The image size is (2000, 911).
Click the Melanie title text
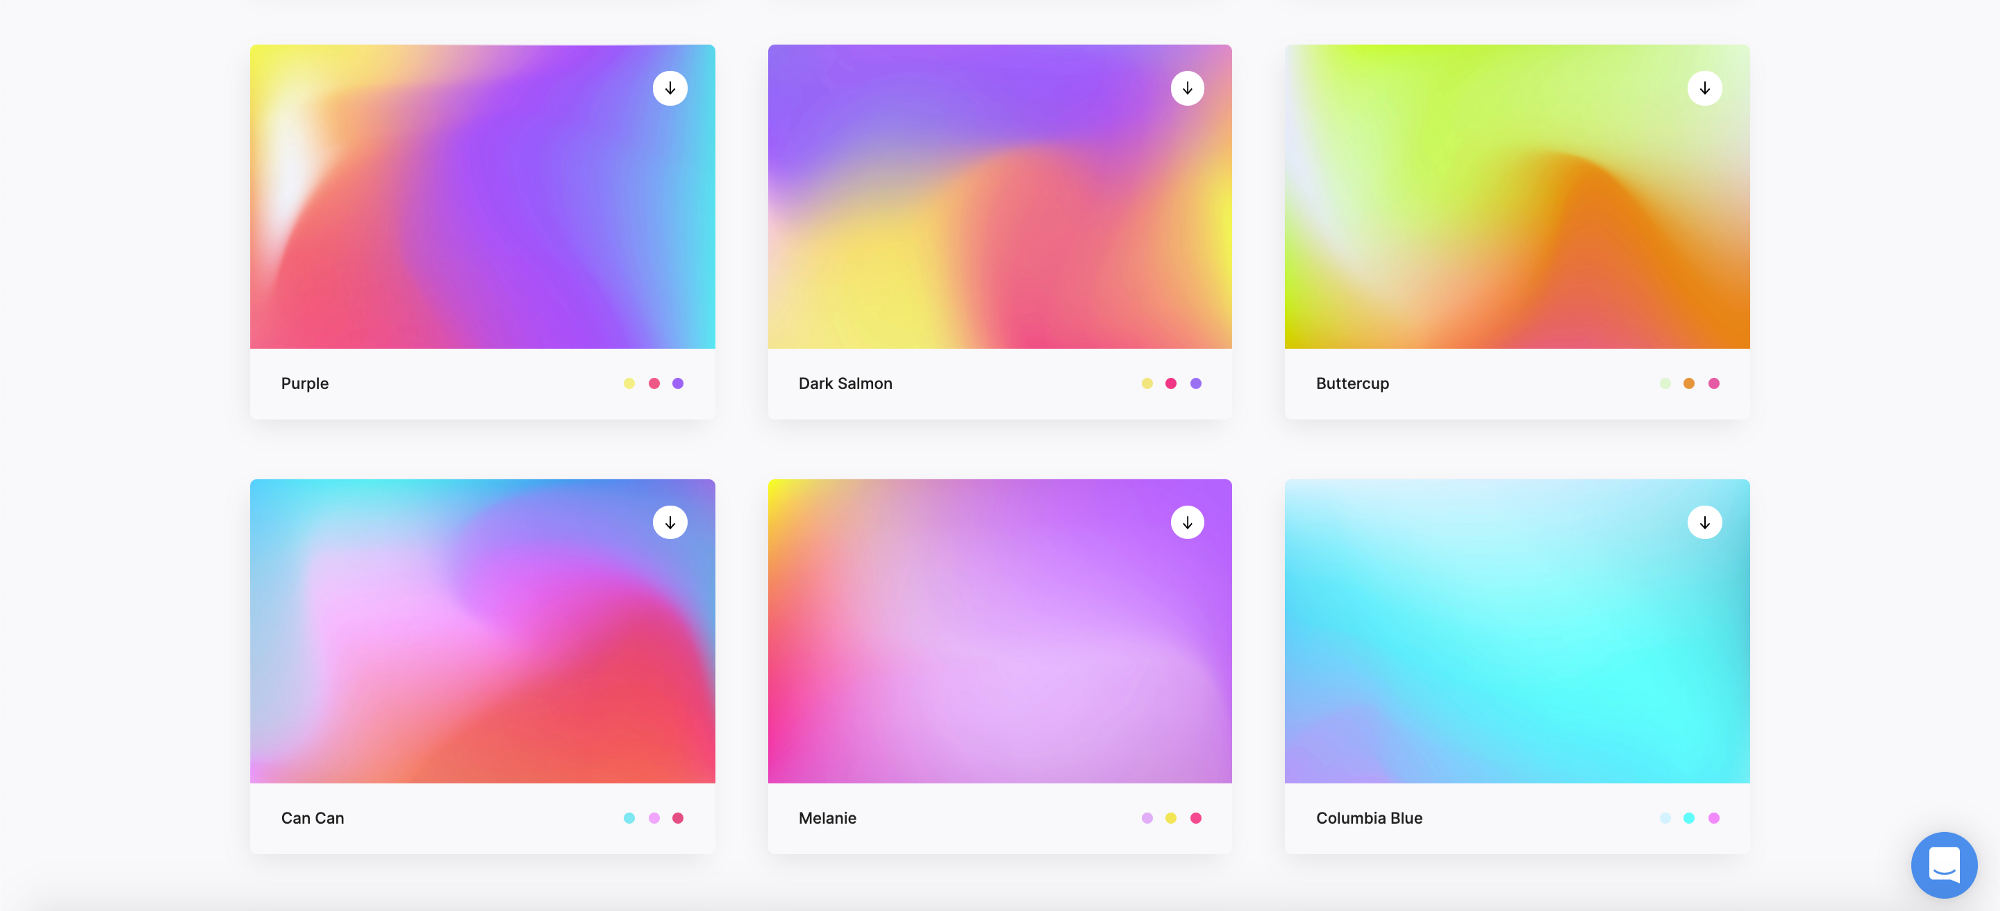(827, 818)
